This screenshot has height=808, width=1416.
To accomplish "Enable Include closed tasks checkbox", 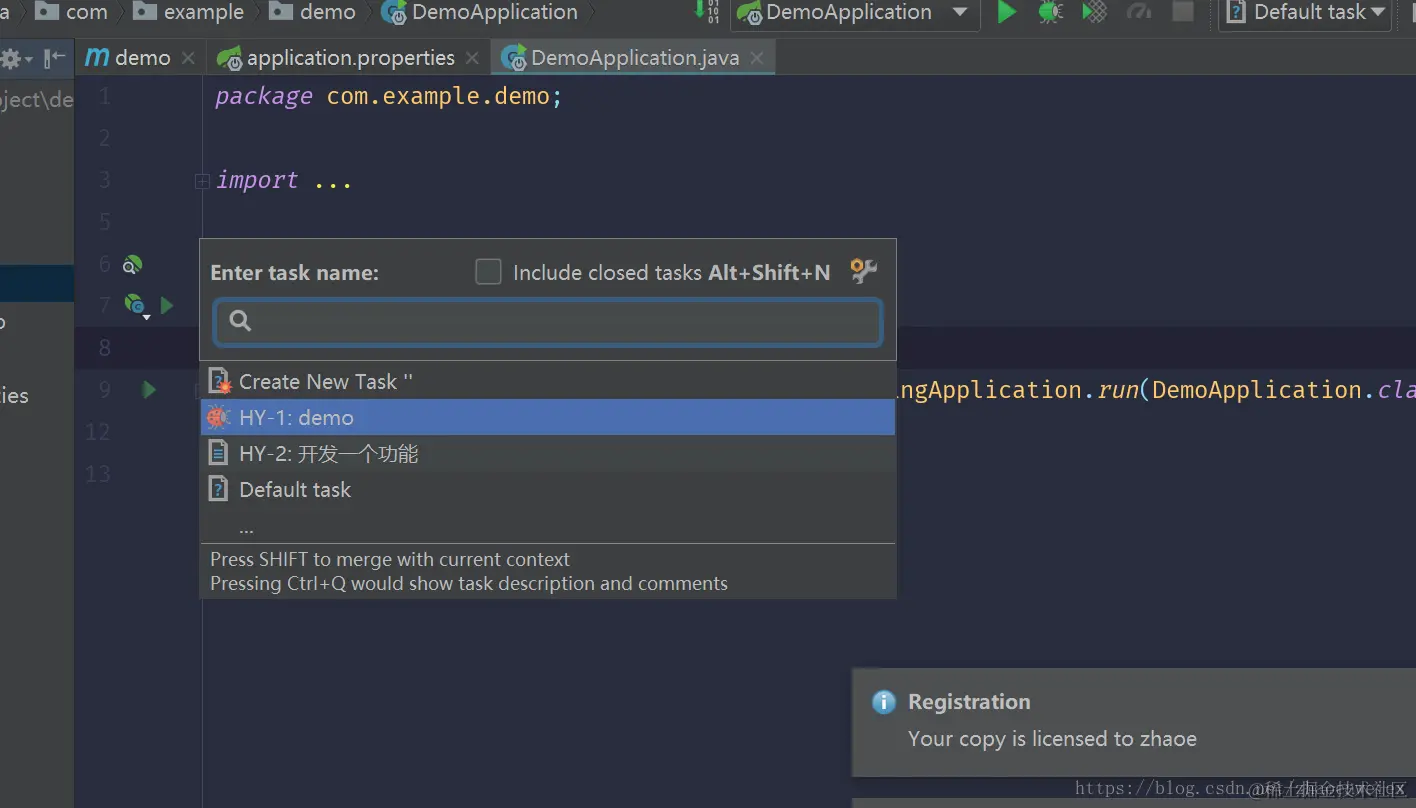I will 488,272.
